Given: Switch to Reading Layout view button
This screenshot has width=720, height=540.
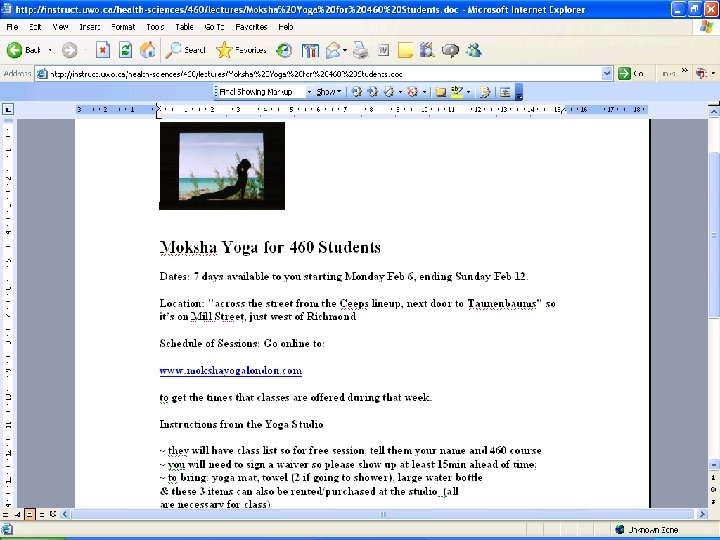Looking at the screenshot, I should tap(53, 515).
